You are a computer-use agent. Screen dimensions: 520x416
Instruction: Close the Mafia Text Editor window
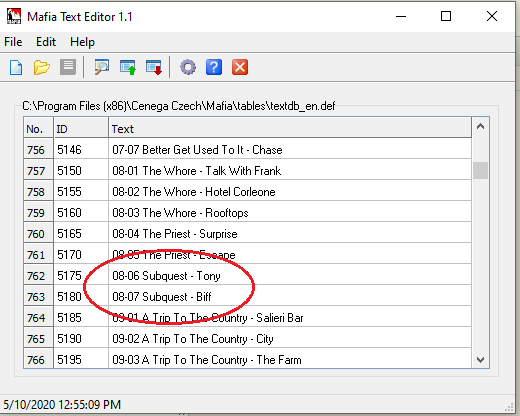click(x=492, y=16)
